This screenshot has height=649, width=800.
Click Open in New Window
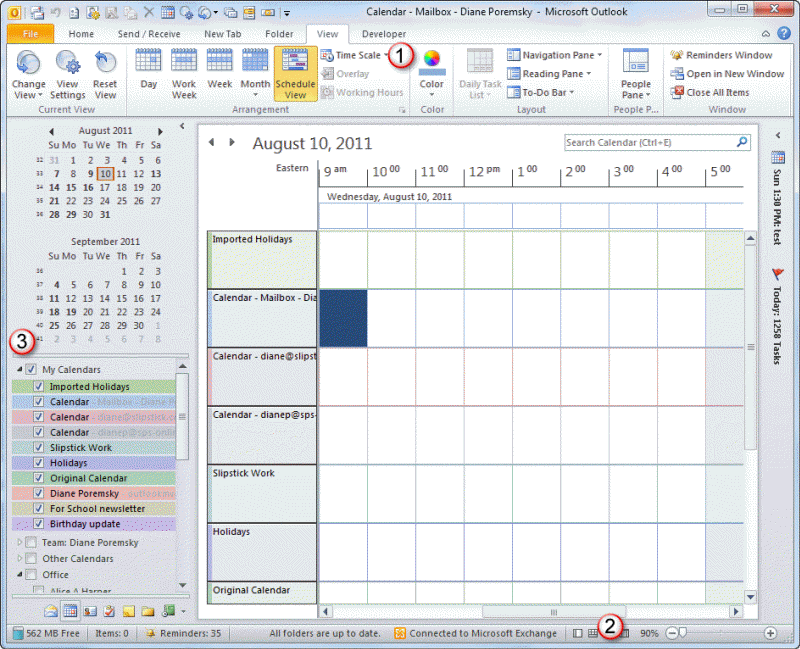click(727, 74)
